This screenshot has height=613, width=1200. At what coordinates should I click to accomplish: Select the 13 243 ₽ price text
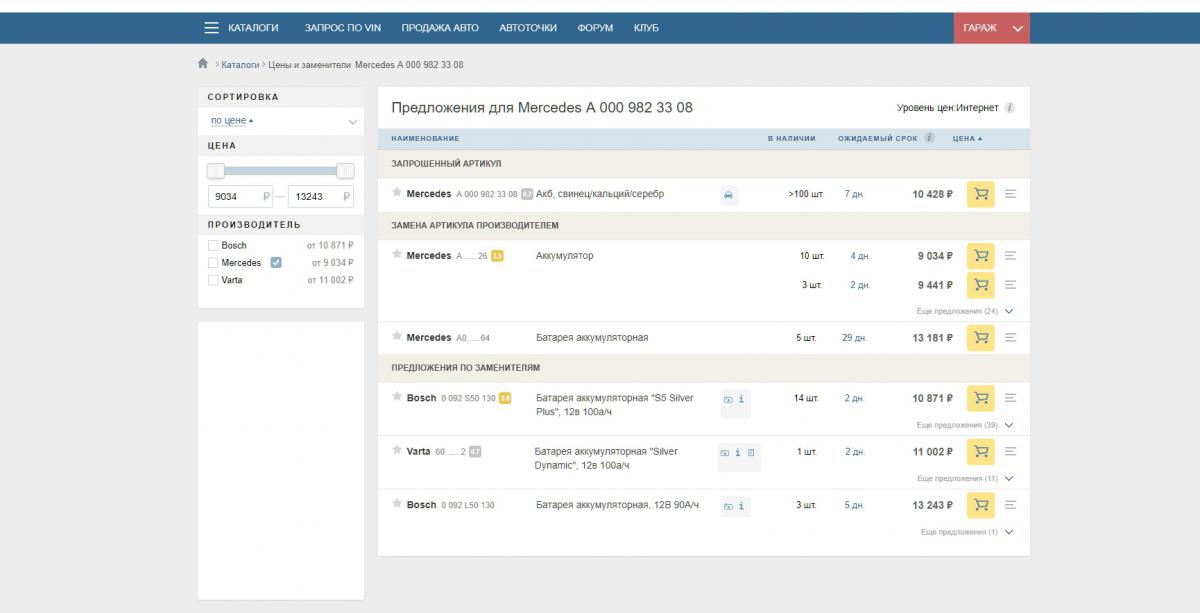[932, 506]
